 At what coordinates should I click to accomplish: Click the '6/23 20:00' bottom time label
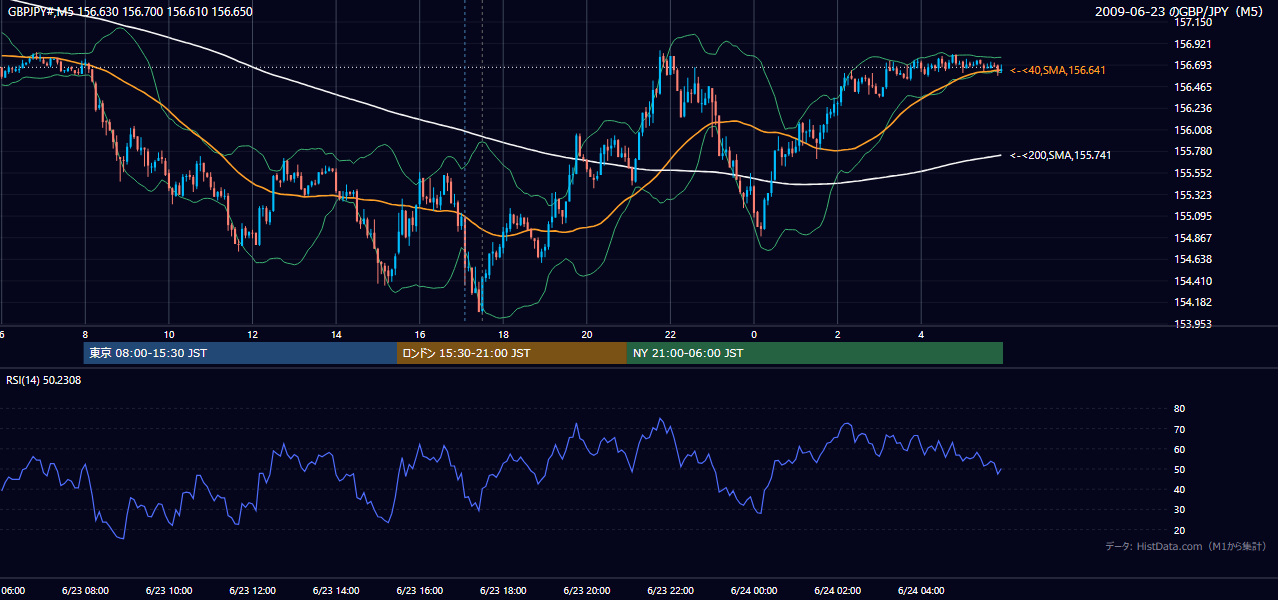pos(586,591)
